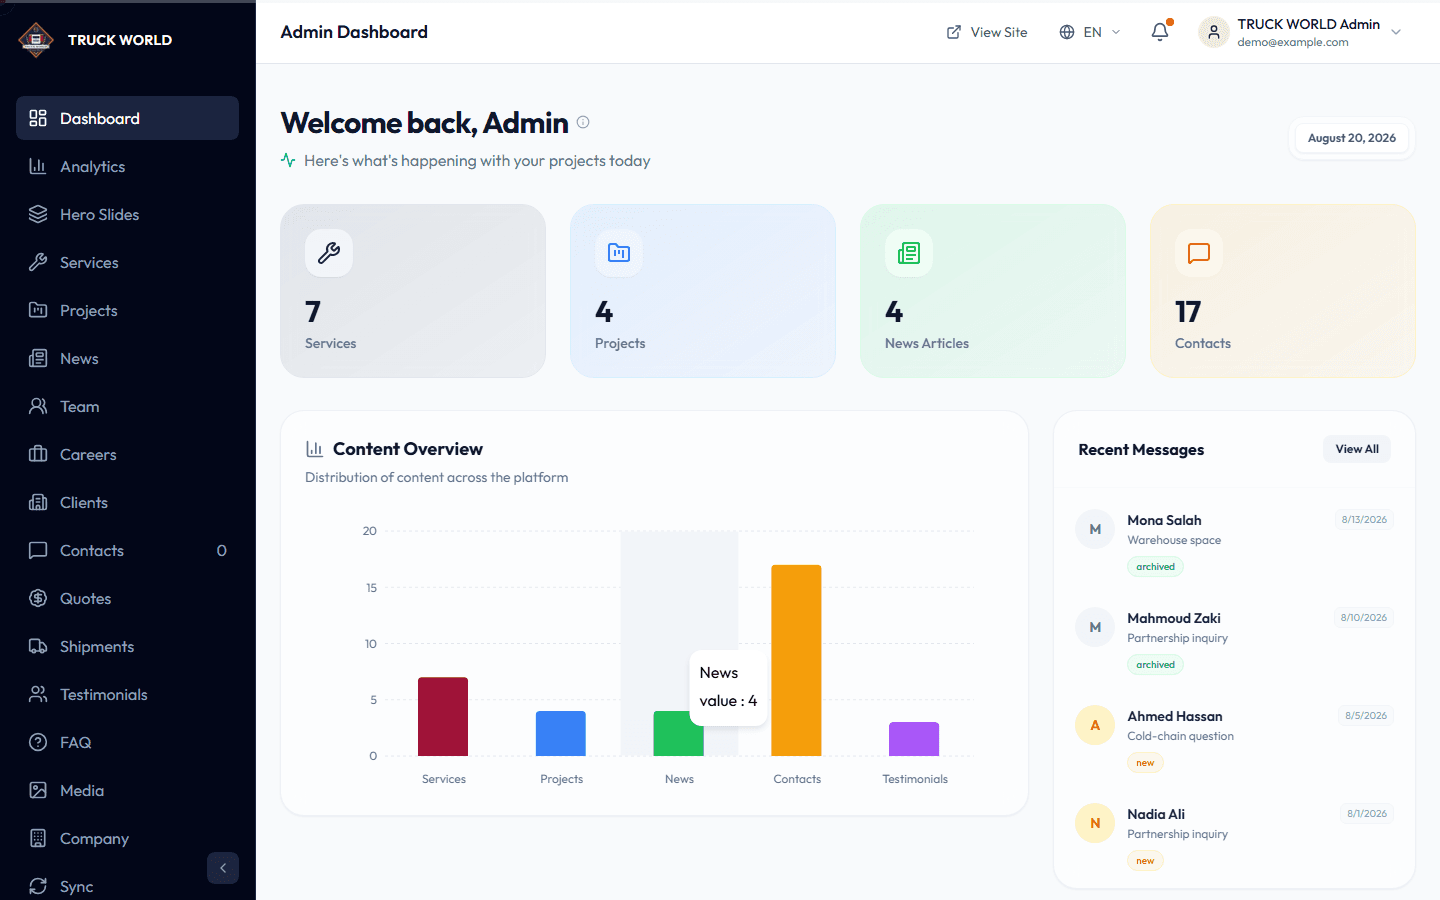Click the News Articles card newspaper icon
The image size is (1440, 900).
tap(909, 253)
